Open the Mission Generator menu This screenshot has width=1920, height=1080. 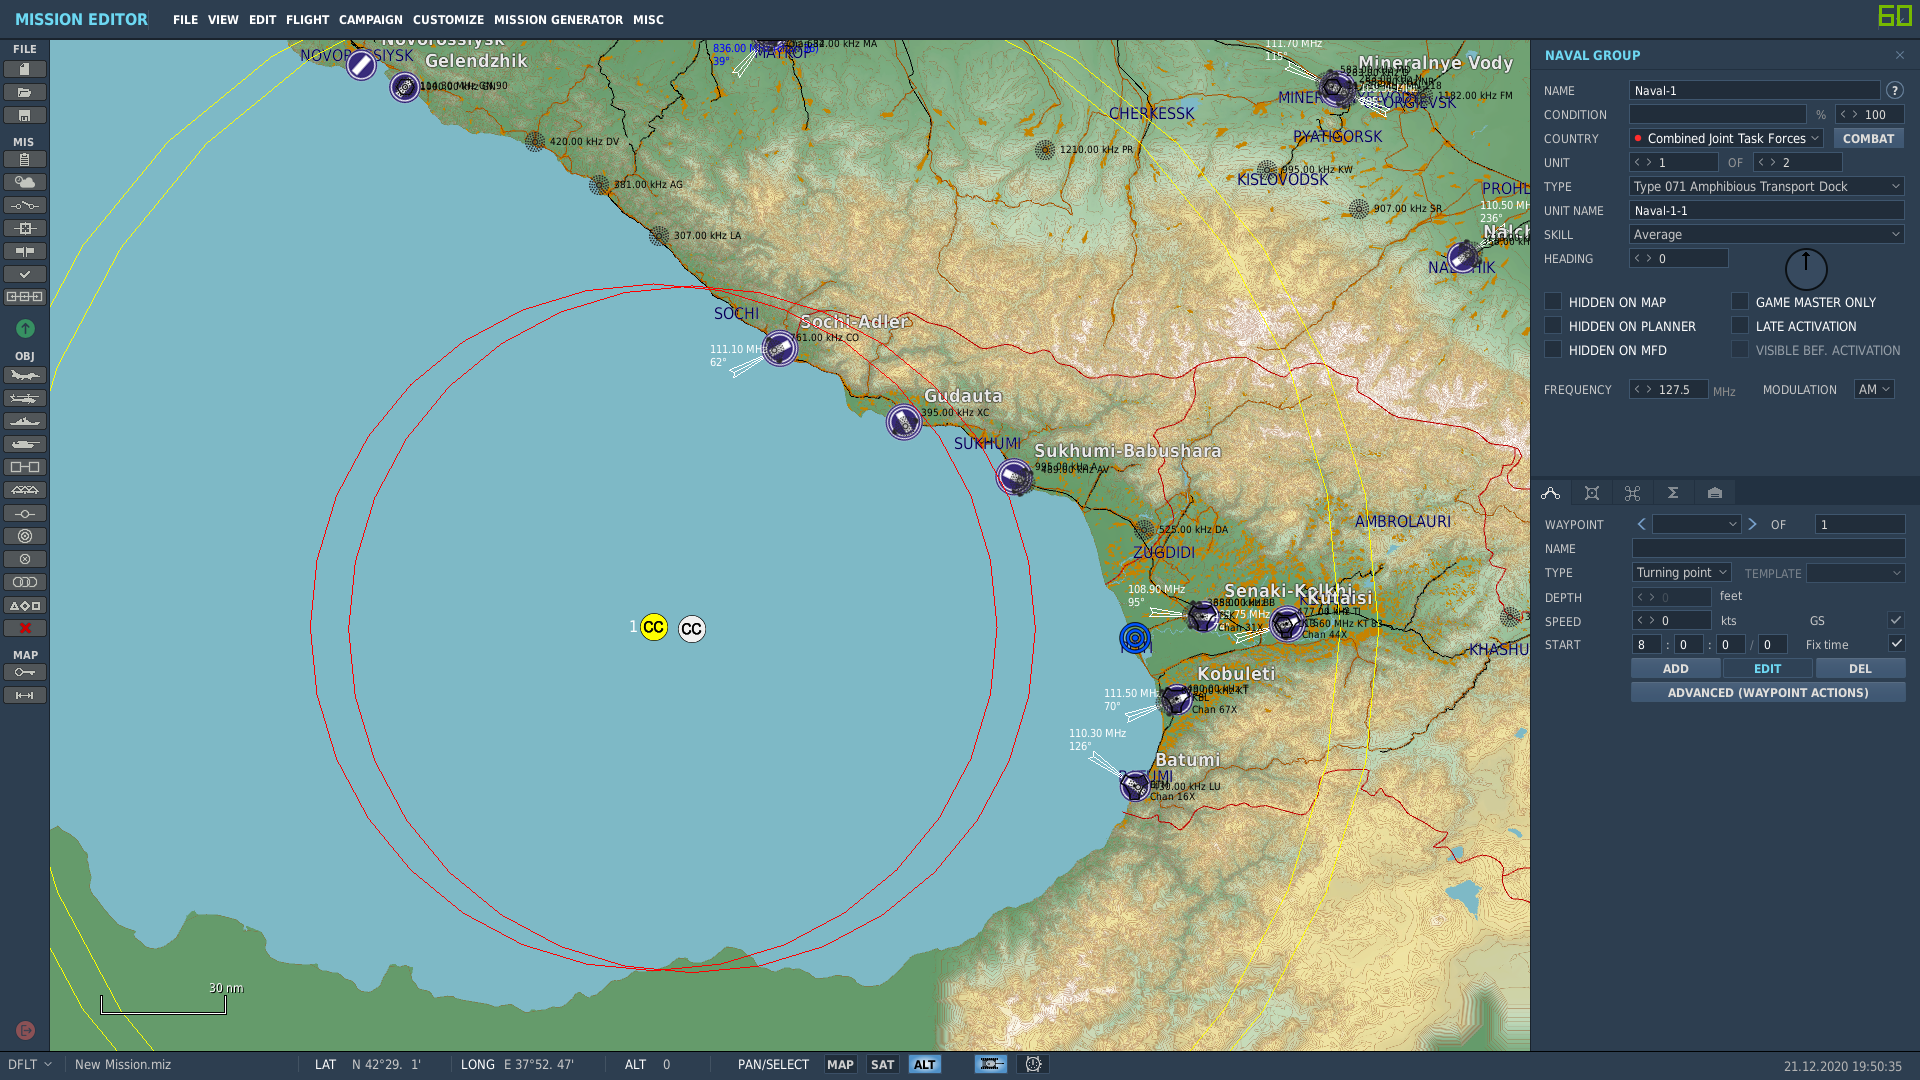click(x=558, y=19)
